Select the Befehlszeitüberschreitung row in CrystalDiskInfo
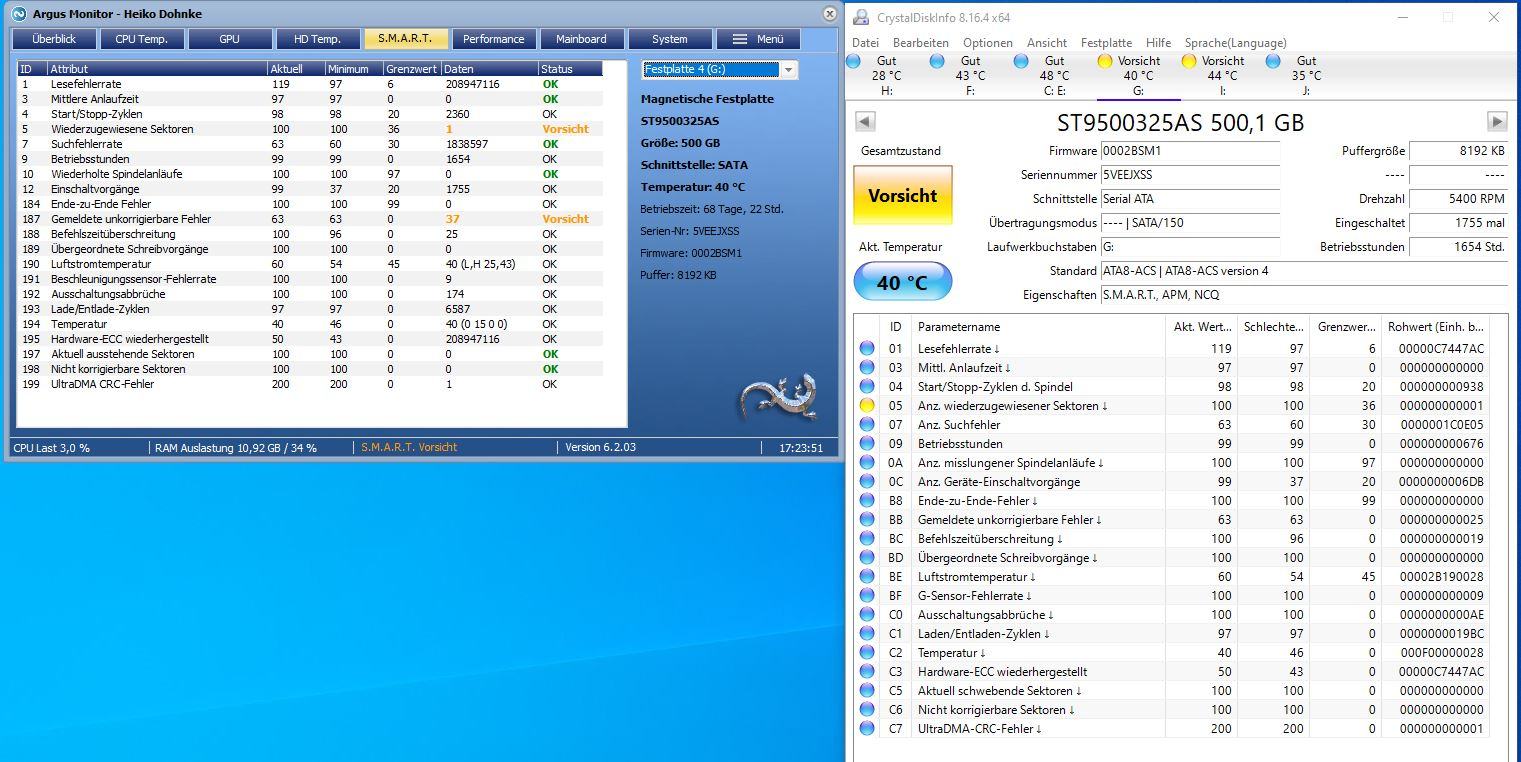The height and width of the screenshot is (762, 1521). [x=1172, y=539]
